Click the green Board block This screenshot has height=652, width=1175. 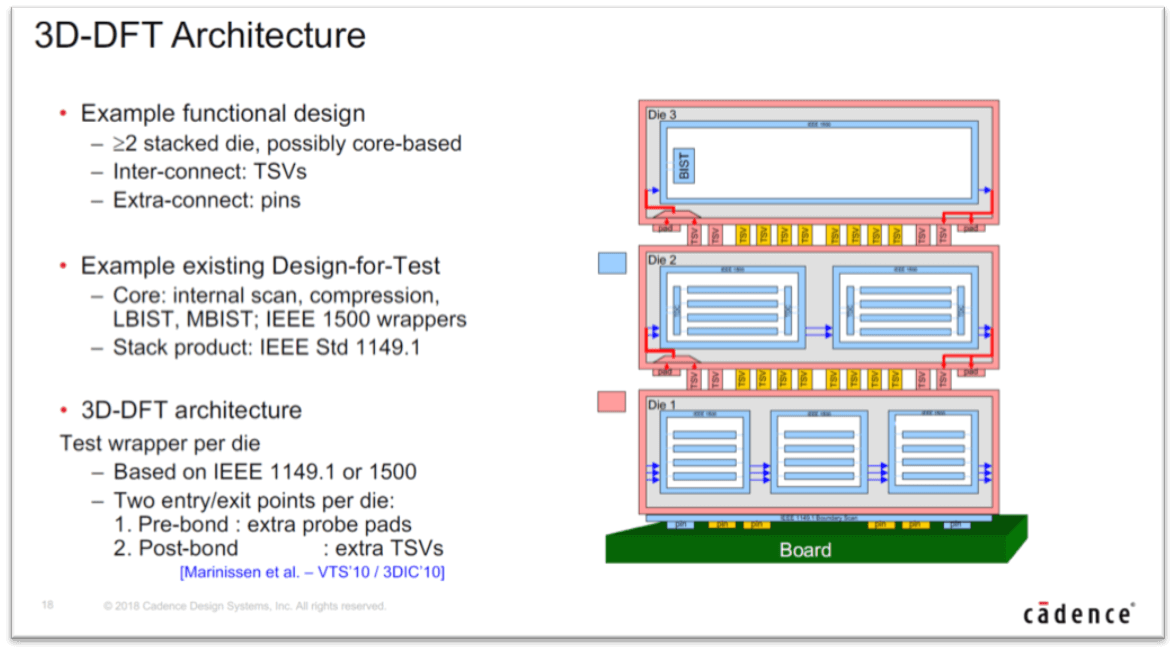tap(805, 549)
